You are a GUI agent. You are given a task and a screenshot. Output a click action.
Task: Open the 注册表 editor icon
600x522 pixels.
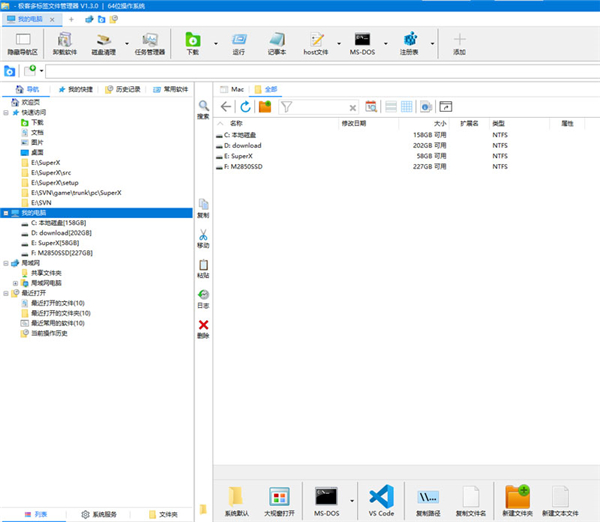click(x=409, y=42)
